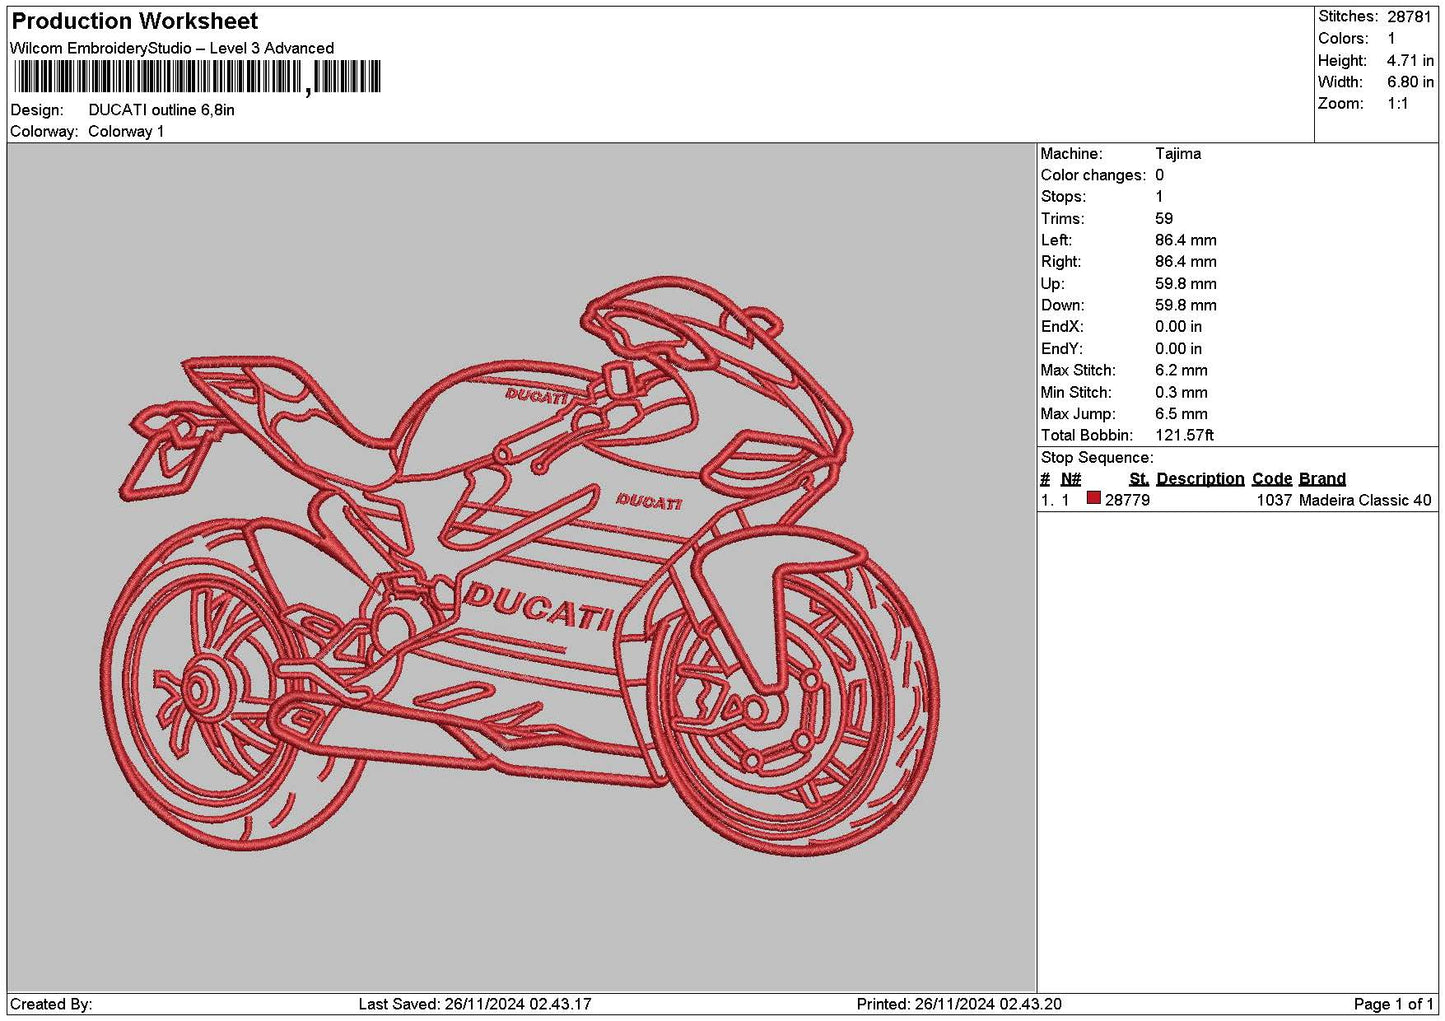Image resolution: width=1445 pixels, height=1021 pixels.
Task: Click the 'Page 1 of 1' indicator
Action: point(1393,1004)
